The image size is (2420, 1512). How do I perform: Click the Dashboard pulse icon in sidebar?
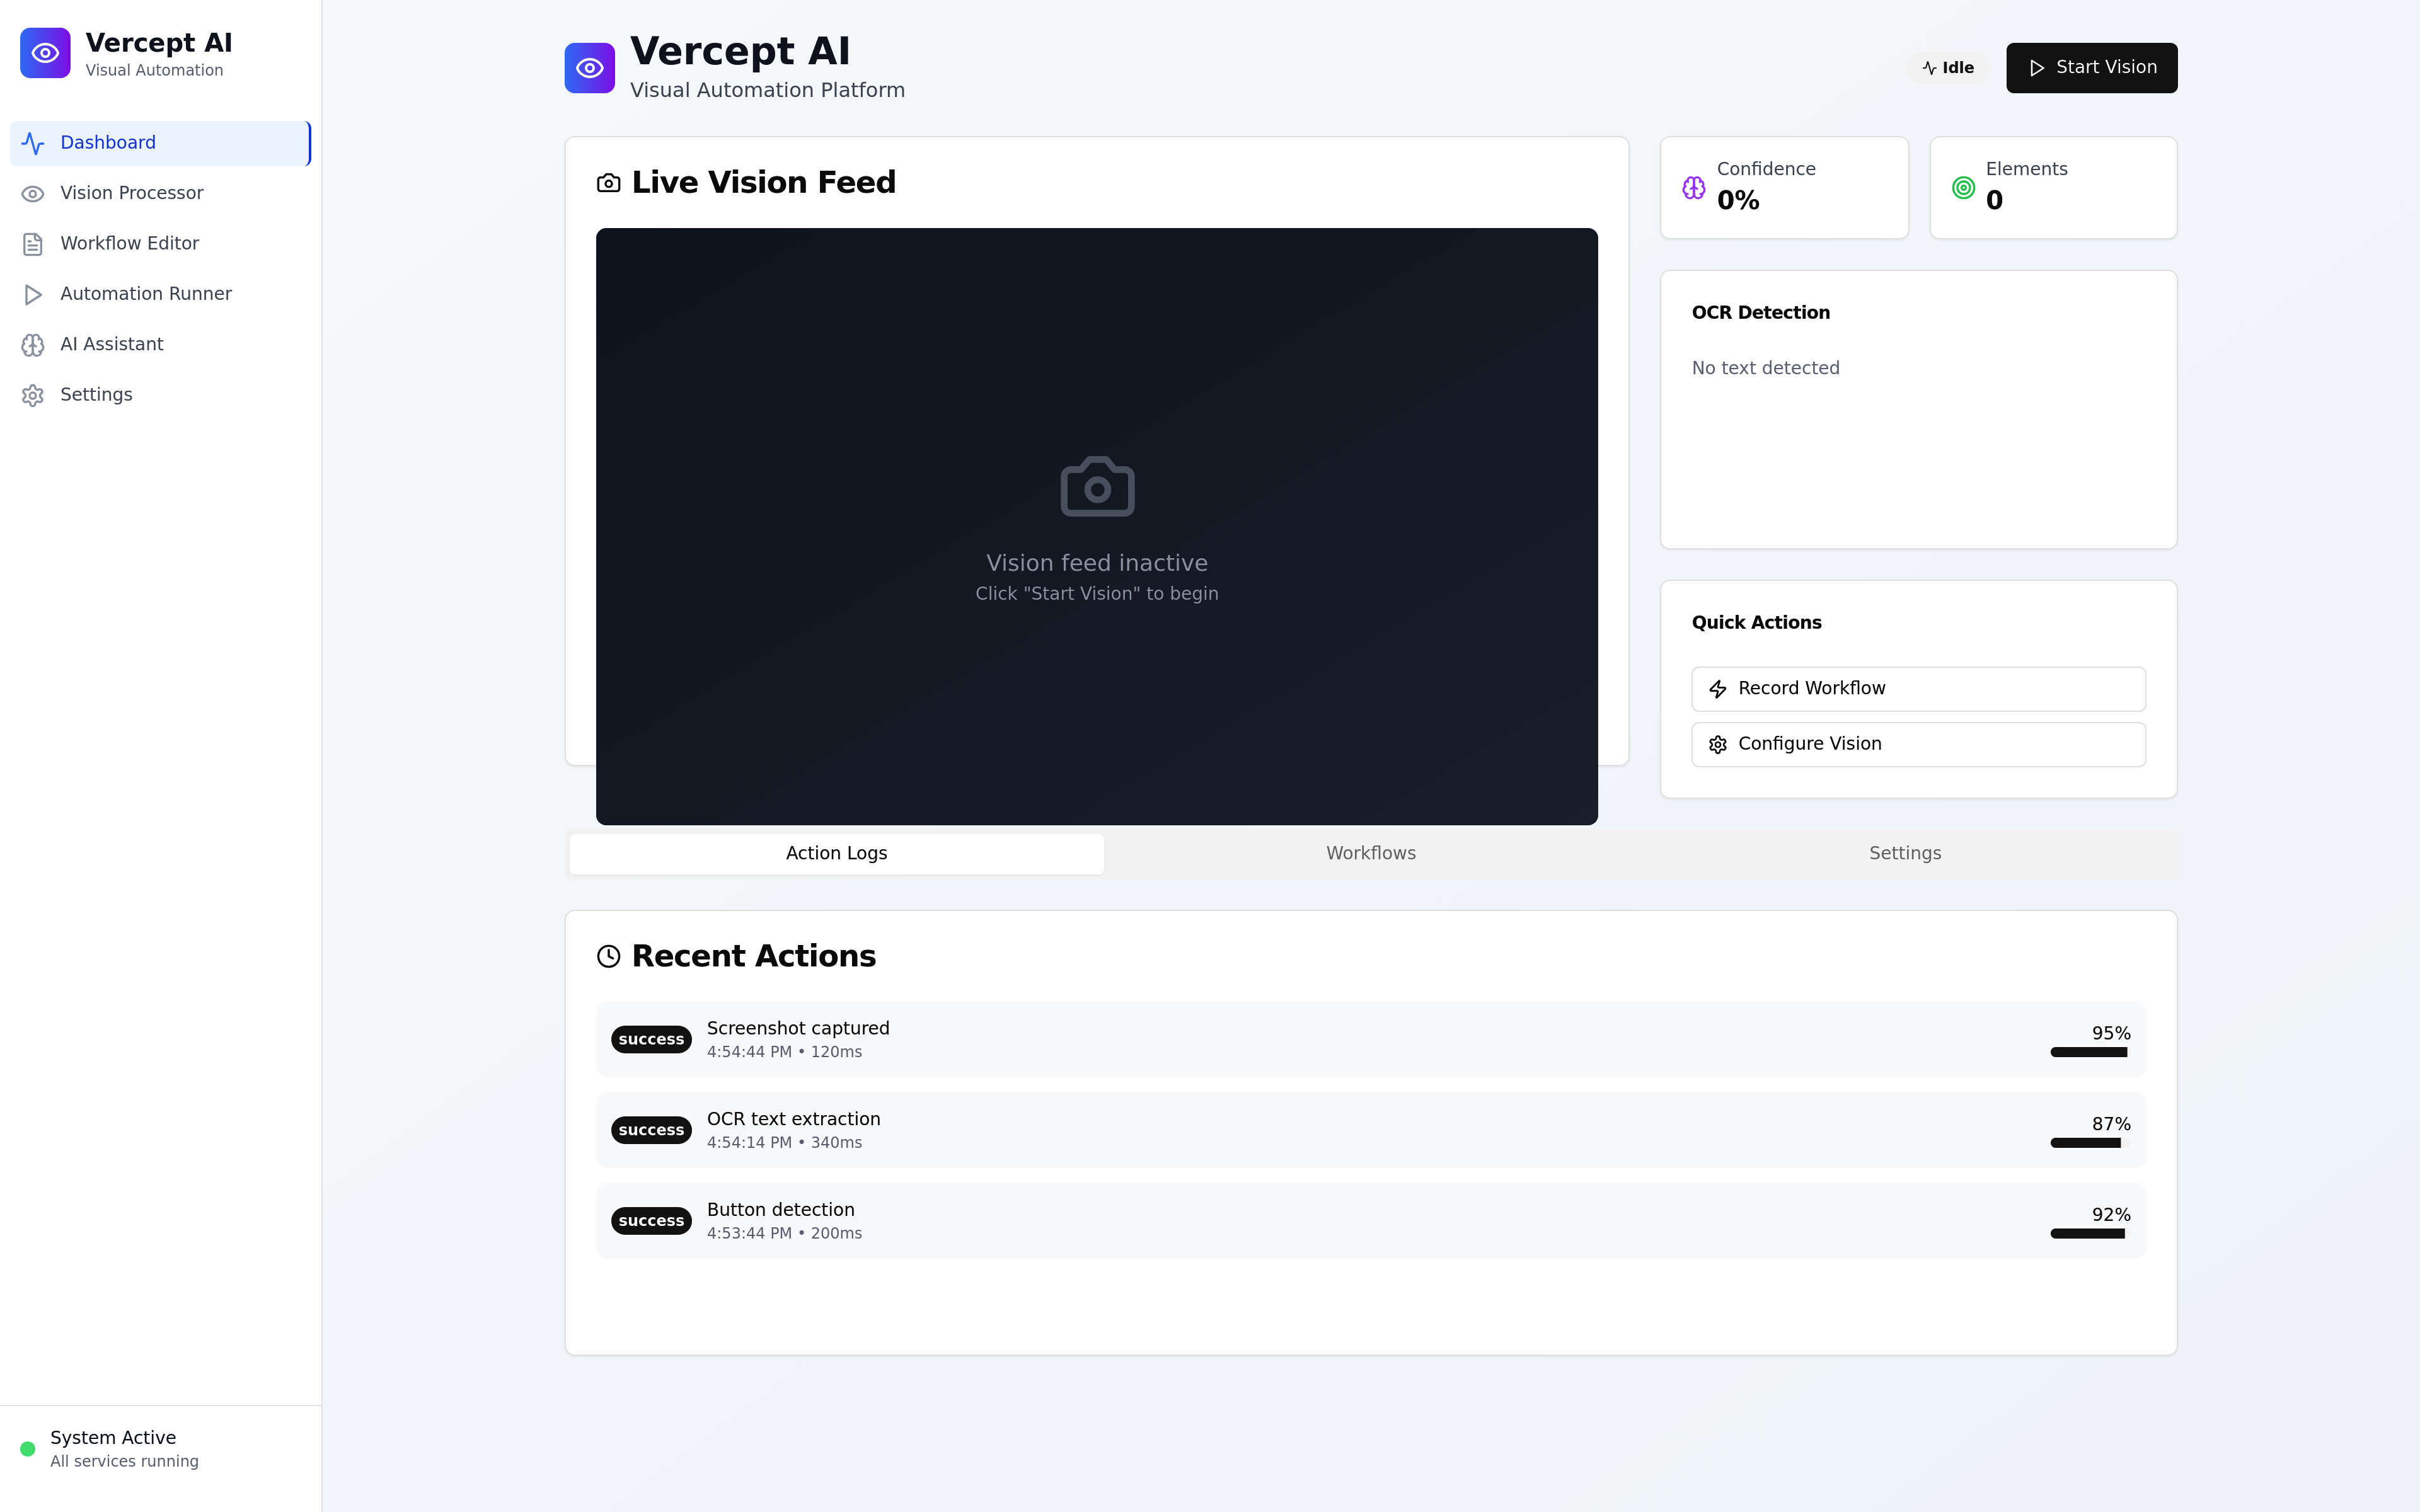[x=33, y=143]
